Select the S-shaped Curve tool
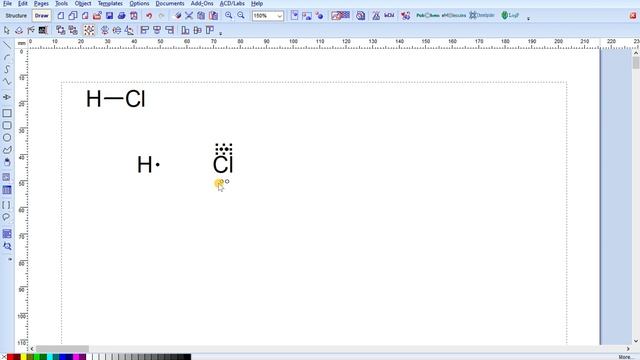640x360 pixels. (x=7, y=69)
